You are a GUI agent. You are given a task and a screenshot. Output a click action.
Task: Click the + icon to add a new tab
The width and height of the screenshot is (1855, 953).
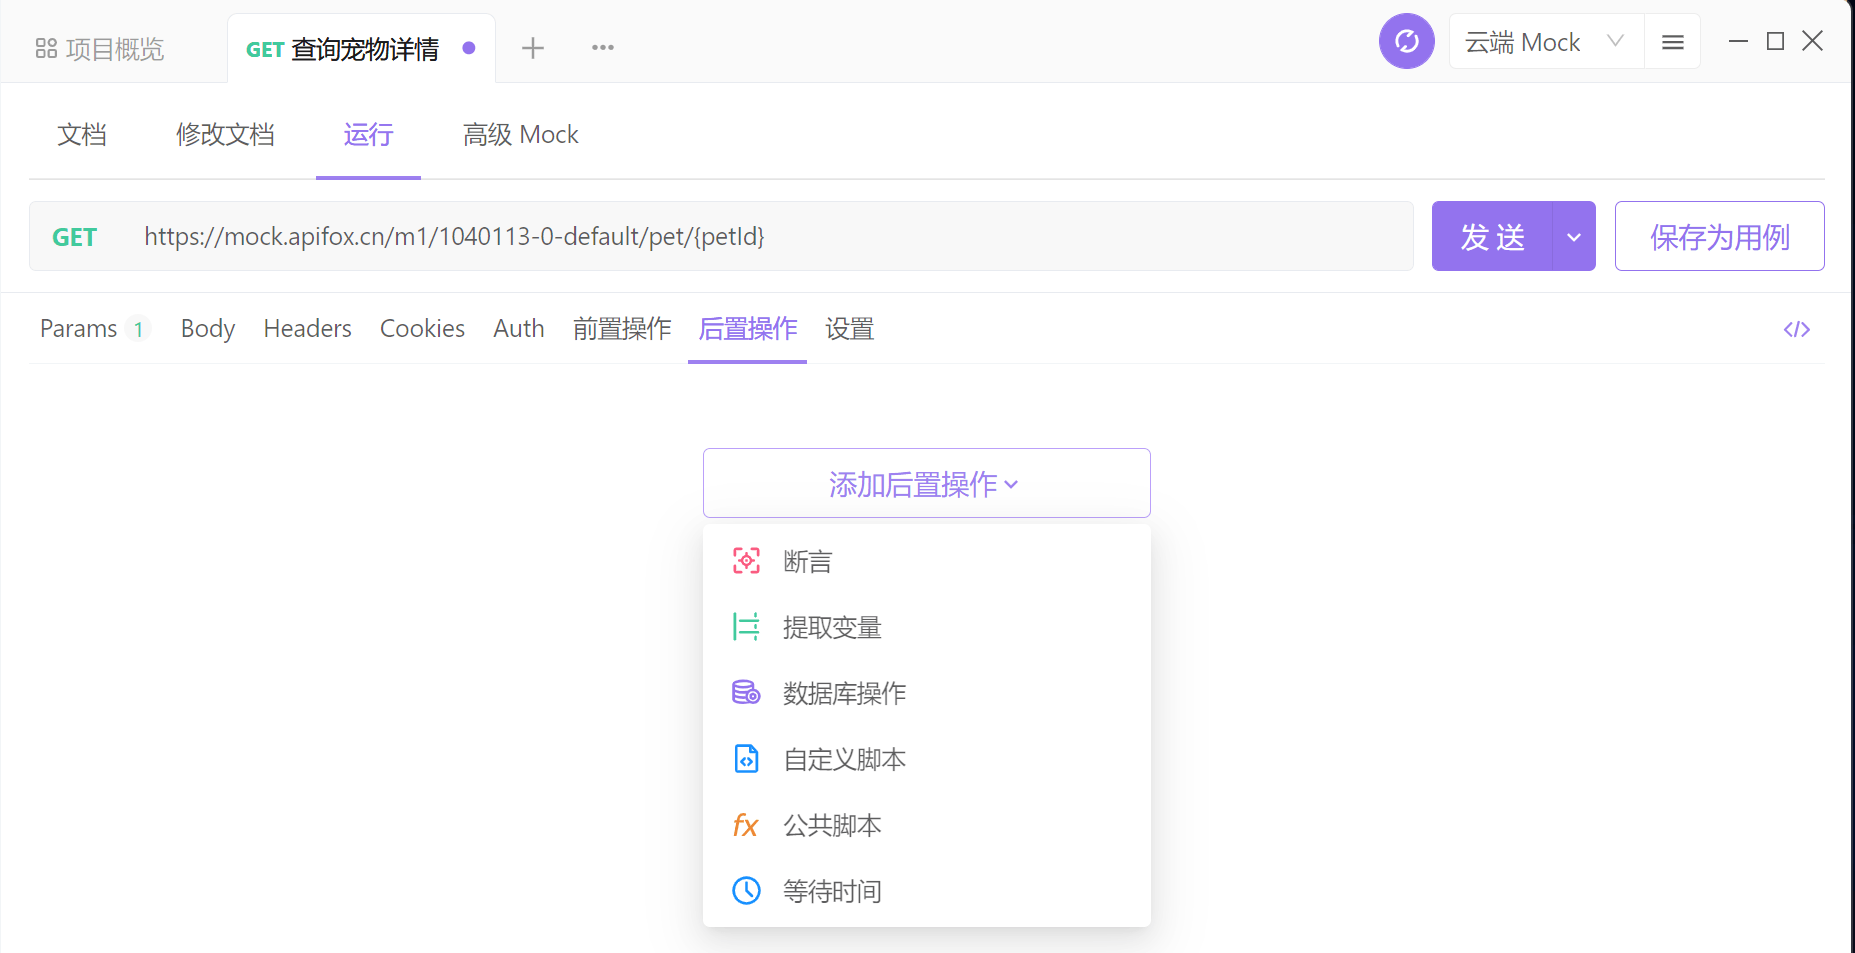click(x=533, y=47)
